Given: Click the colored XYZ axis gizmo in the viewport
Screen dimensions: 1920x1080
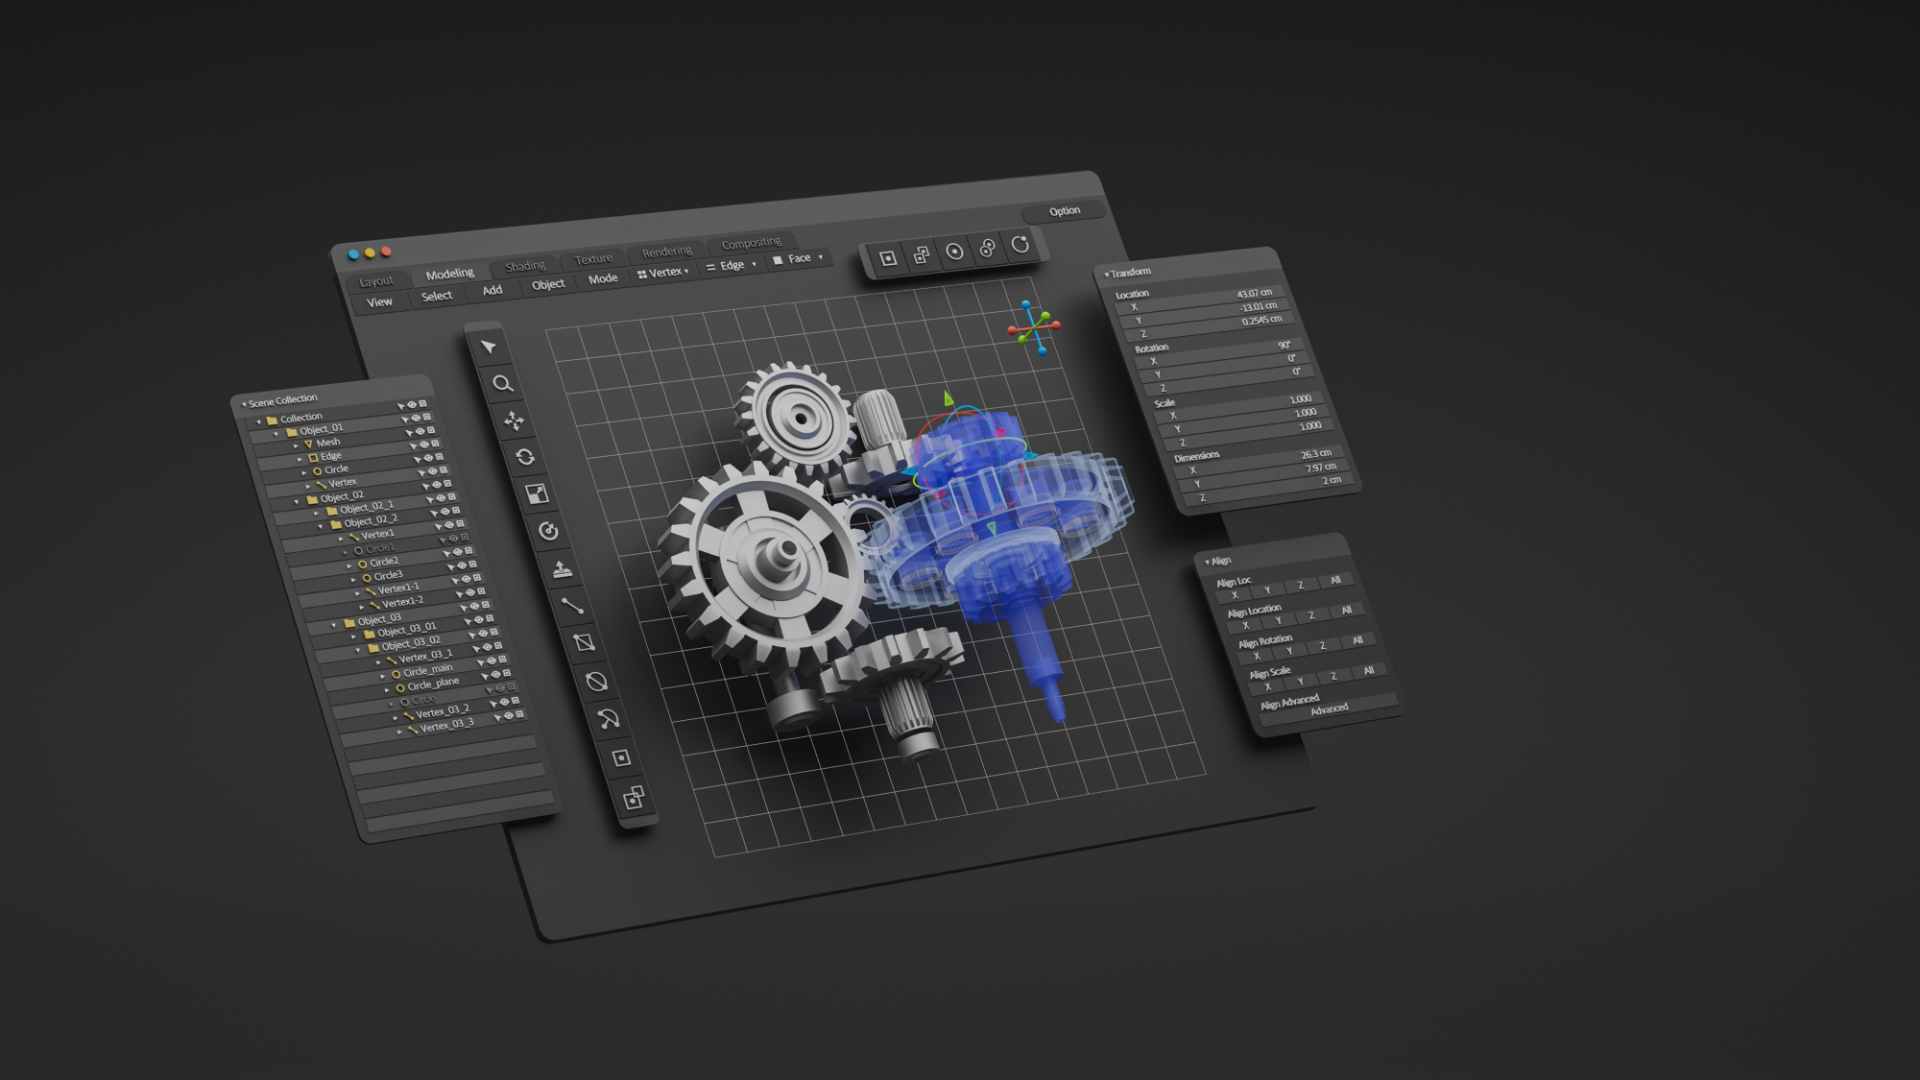Looking at the screenshot, I should point(1035,326).
